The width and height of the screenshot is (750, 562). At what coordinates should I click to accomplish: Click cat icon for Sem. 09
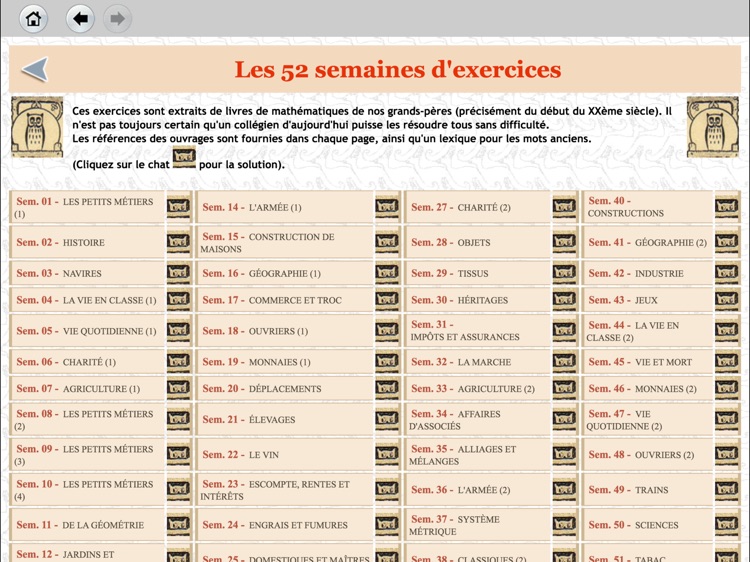point(179,454)
